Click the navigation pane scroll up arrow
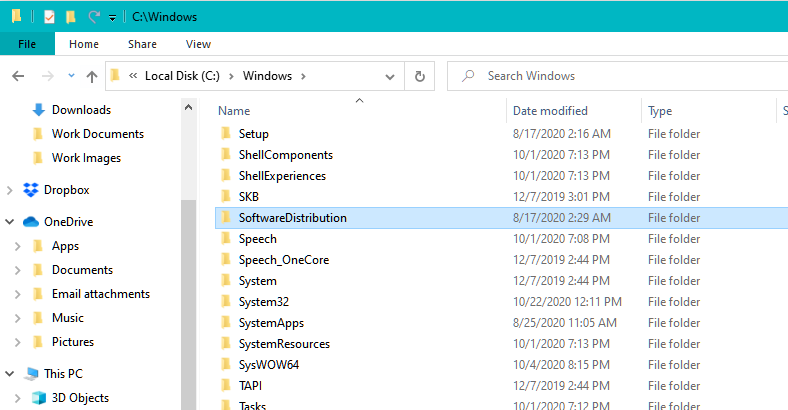 point(188,107)
